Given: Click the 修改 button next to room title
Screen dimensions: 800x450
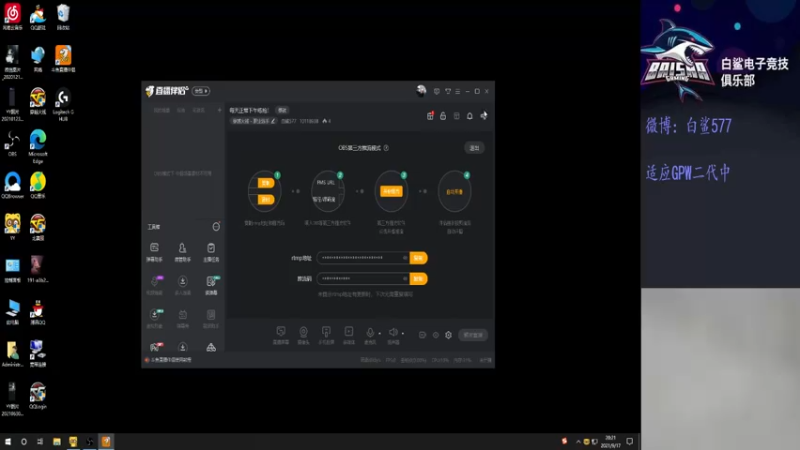Looking at the screenshot, I should (x=282, y=110).
